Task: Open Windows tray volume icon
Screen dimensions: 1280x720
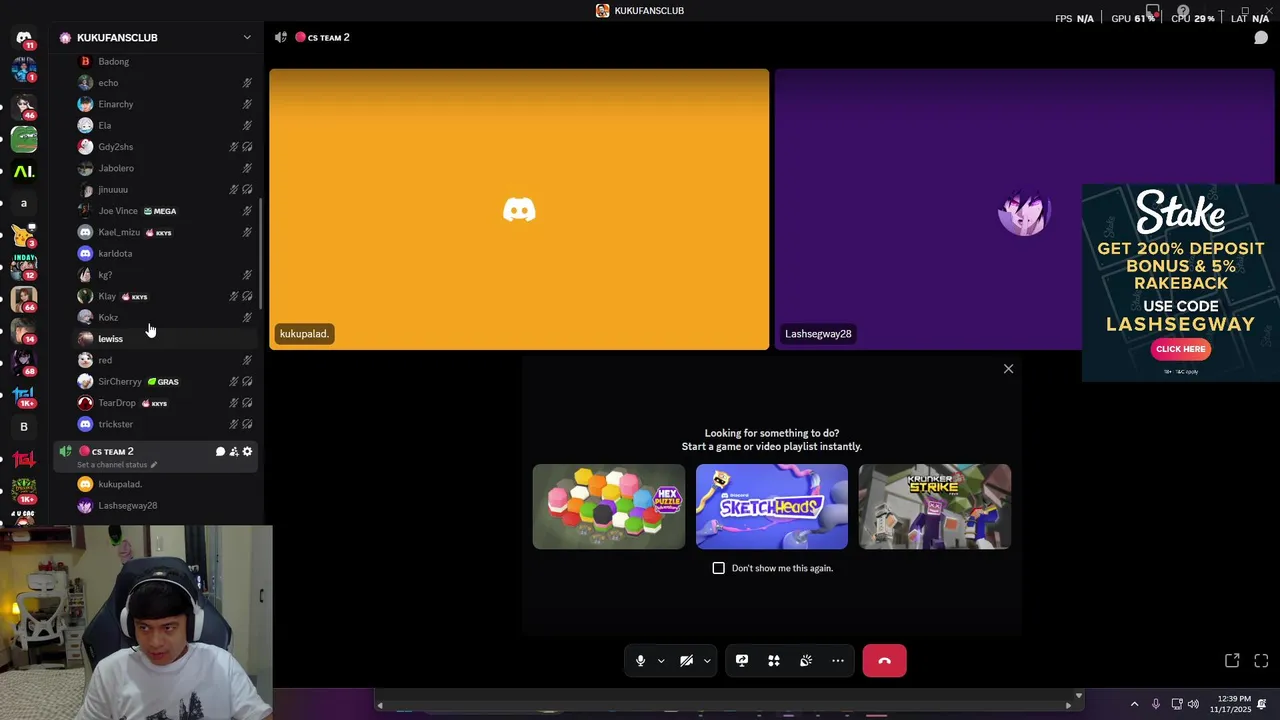Action: coord(1193,704)
